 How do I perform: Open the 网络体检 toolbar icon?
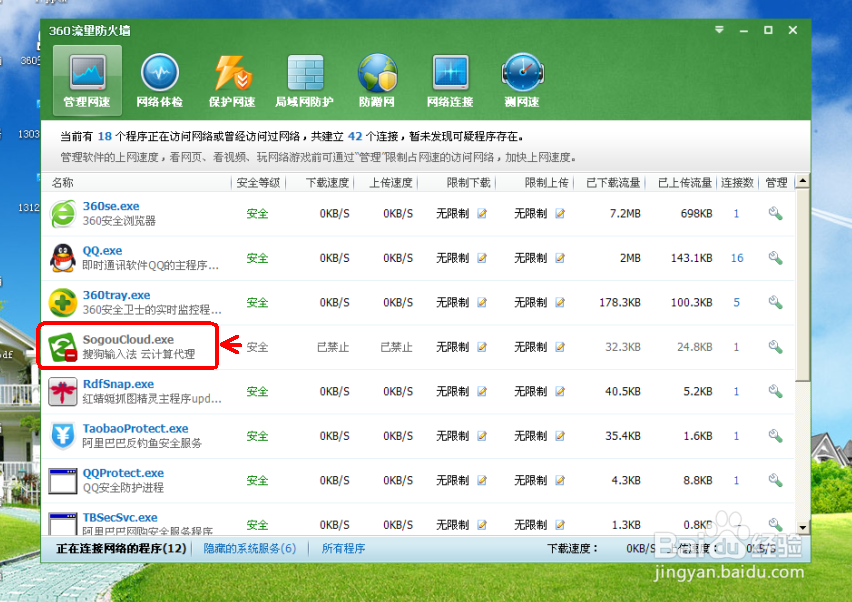pos(159,80)
